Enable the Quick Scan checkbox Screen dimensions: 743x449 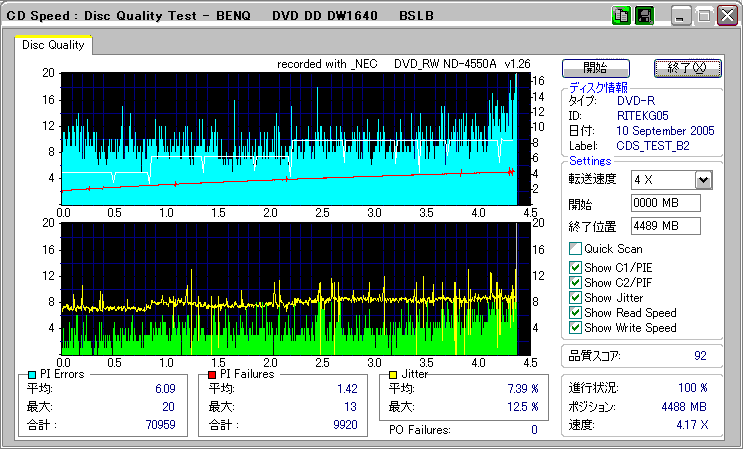click(x=575, y=248)
